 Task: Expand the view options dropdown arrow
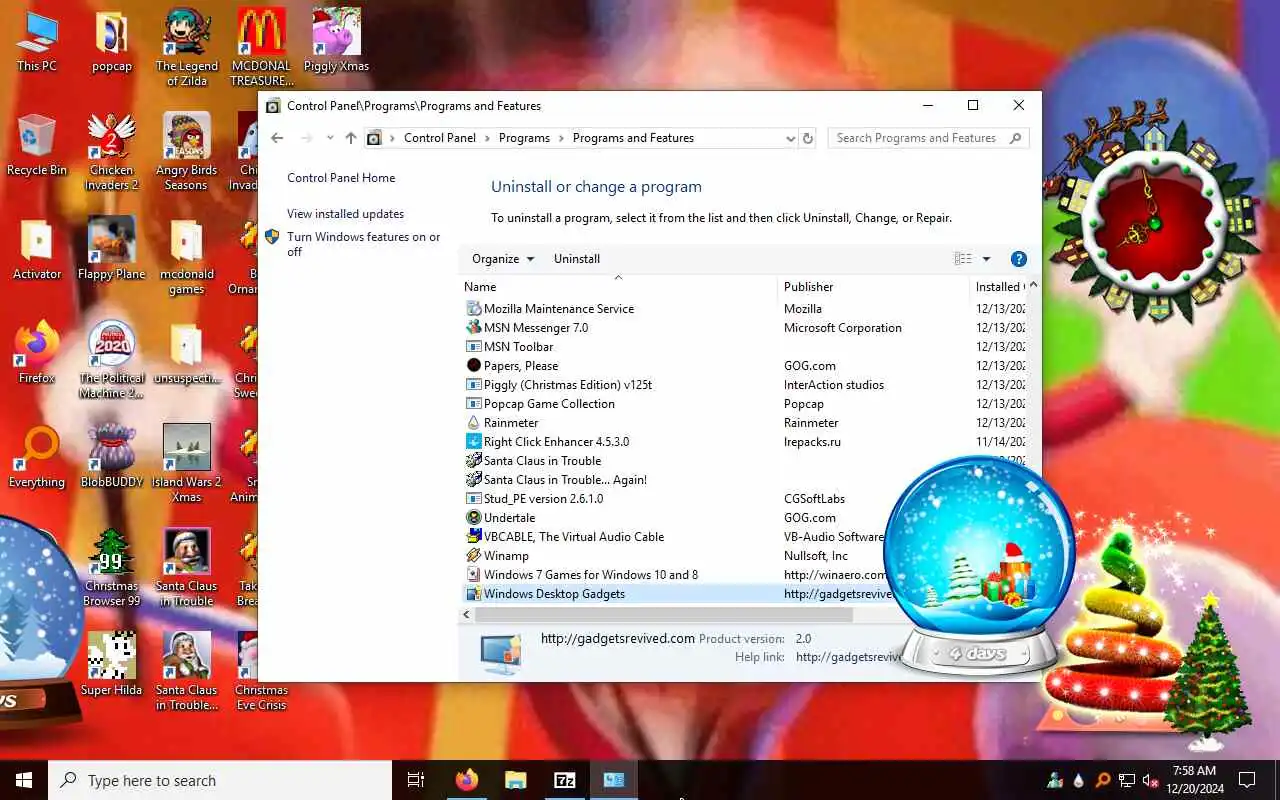click(x=986, y=259)
